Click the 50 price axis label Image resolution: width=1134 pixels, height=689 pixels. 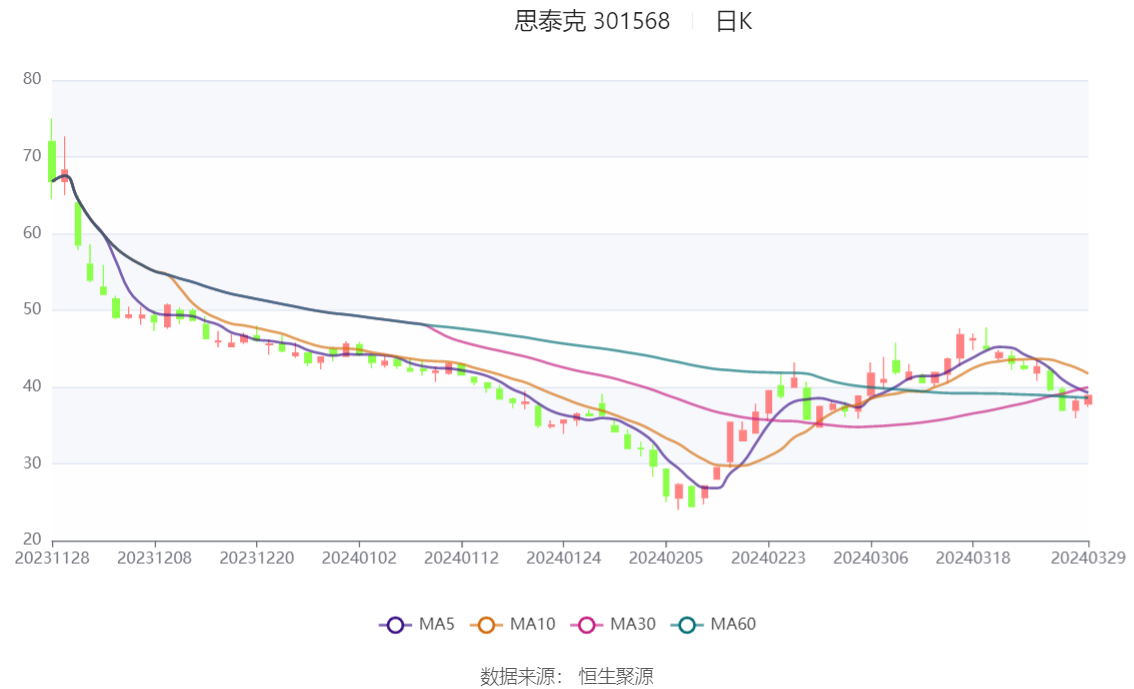pos(32,309)
